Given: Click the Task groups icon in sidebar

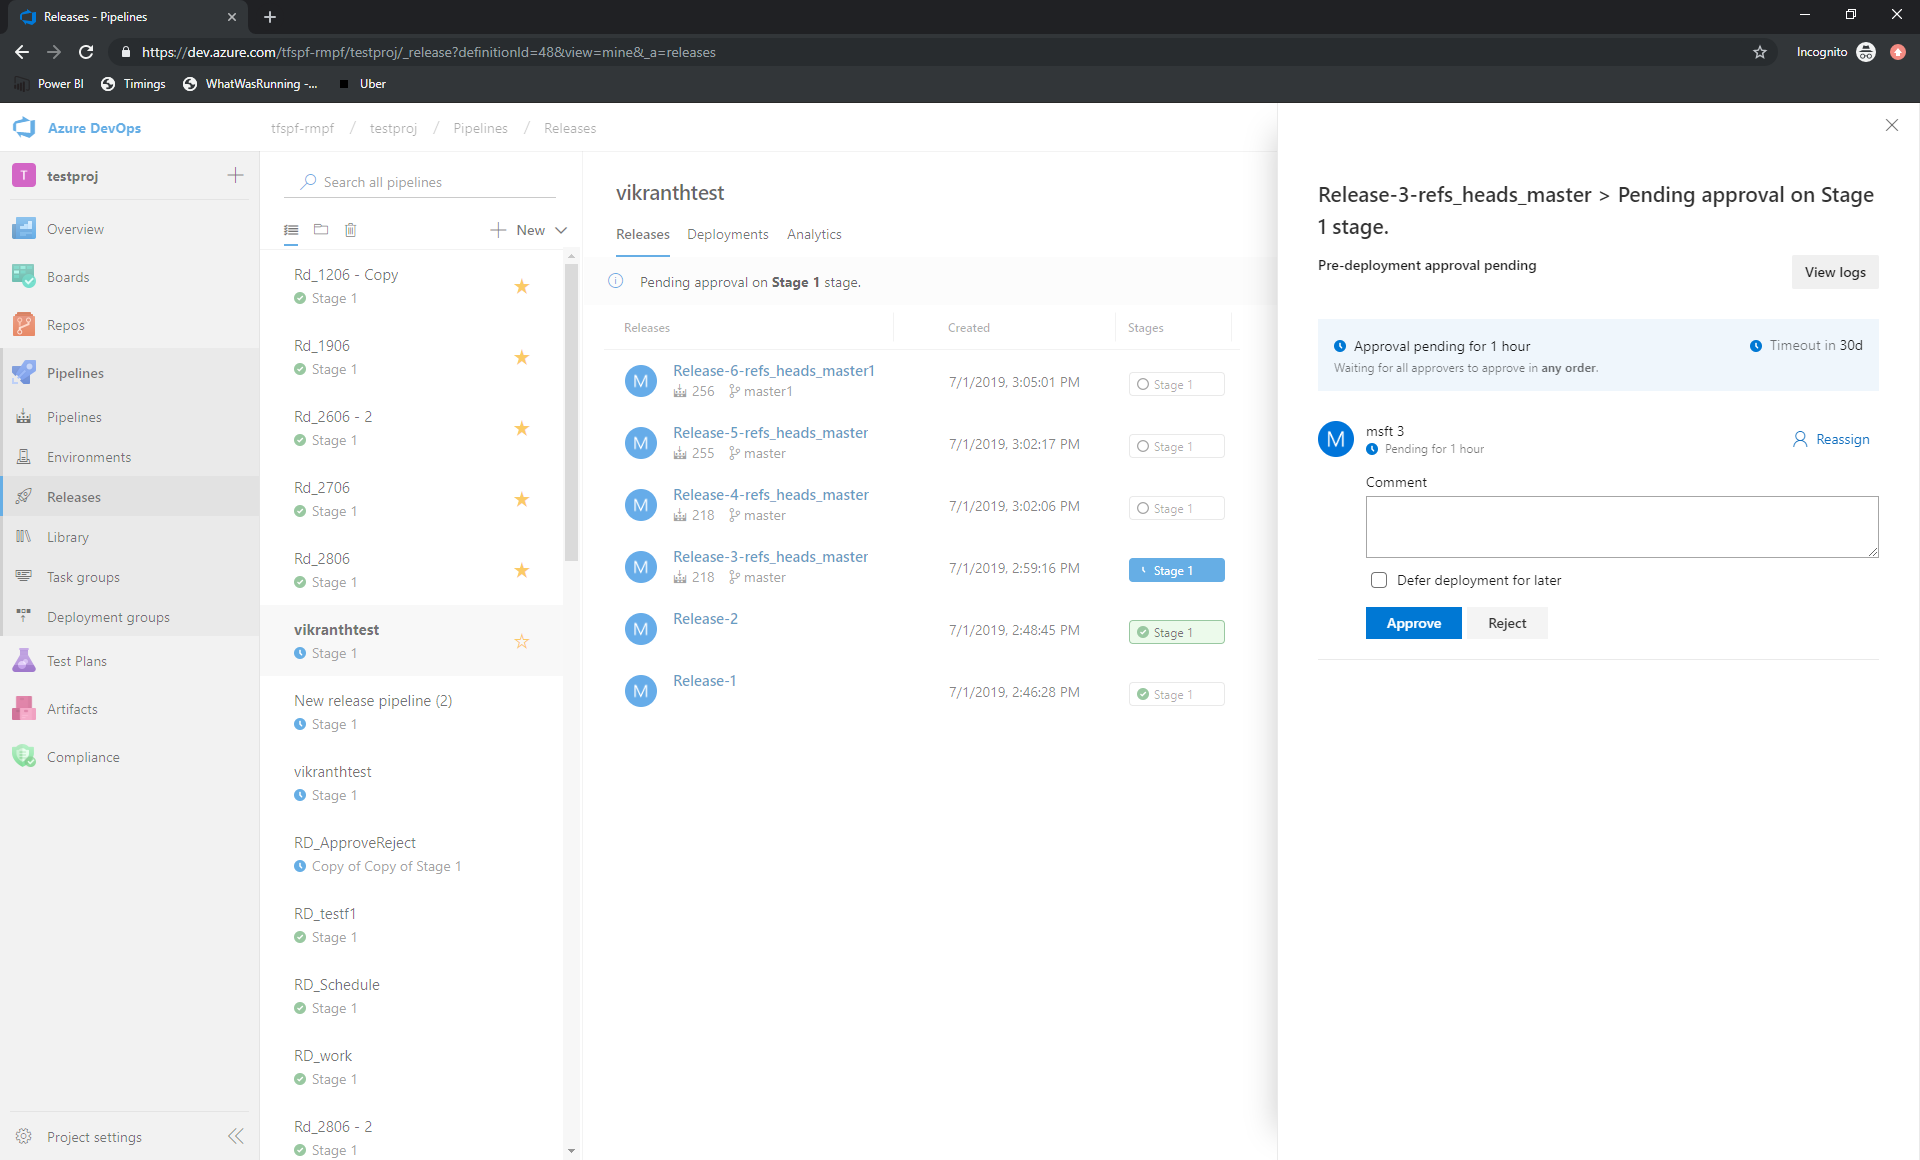Looking at the screenshot, I should click(x=25, y=576).
